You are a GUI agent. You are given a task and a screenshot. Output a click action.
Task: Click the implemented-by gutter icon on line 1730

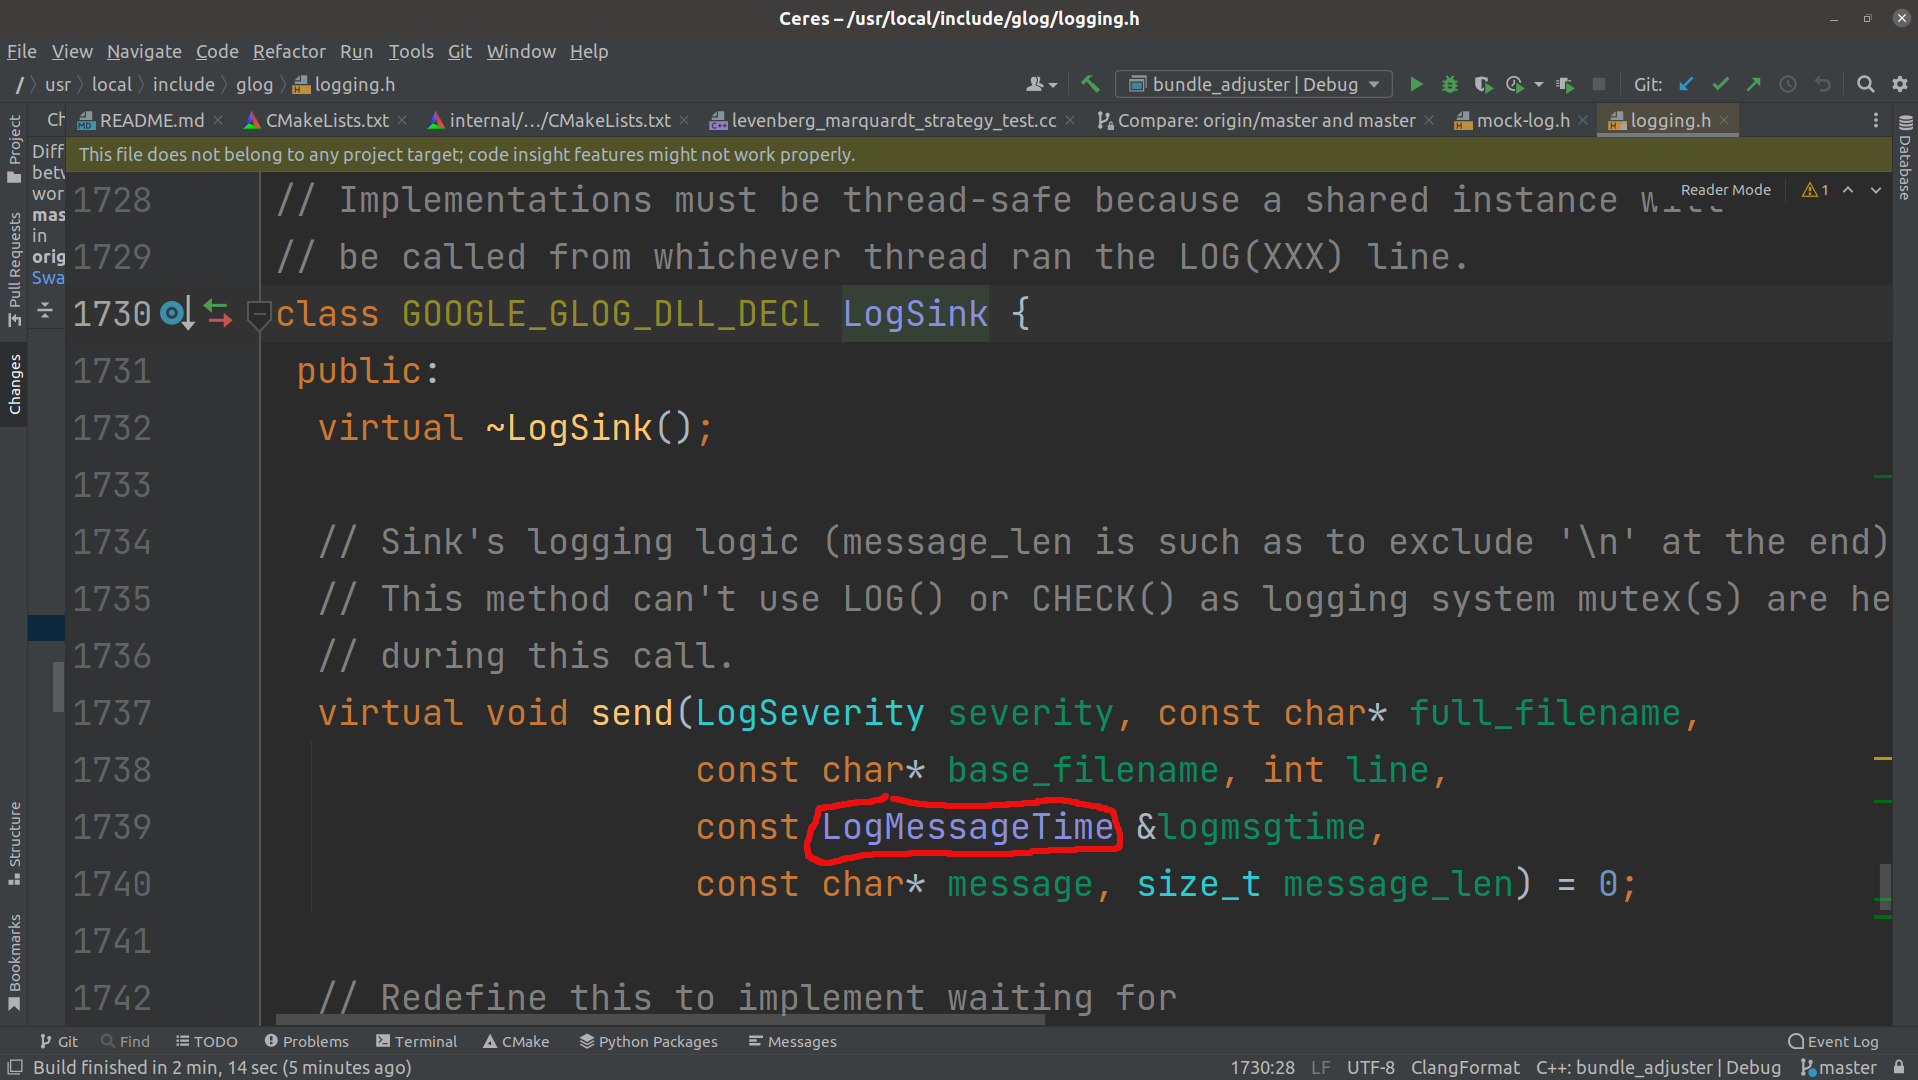pos(177,314)
